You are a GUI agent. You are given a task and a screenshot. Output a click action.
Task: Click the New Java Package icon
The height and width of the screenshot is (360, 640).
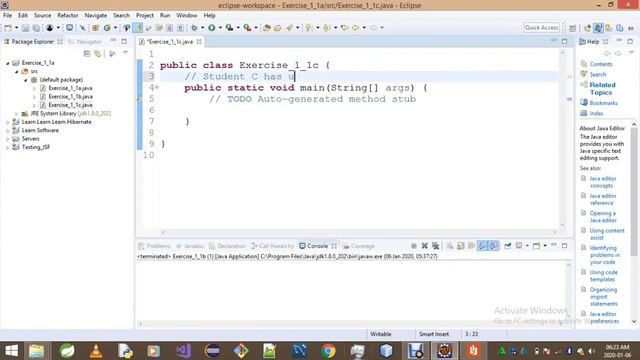click(96, 28)
